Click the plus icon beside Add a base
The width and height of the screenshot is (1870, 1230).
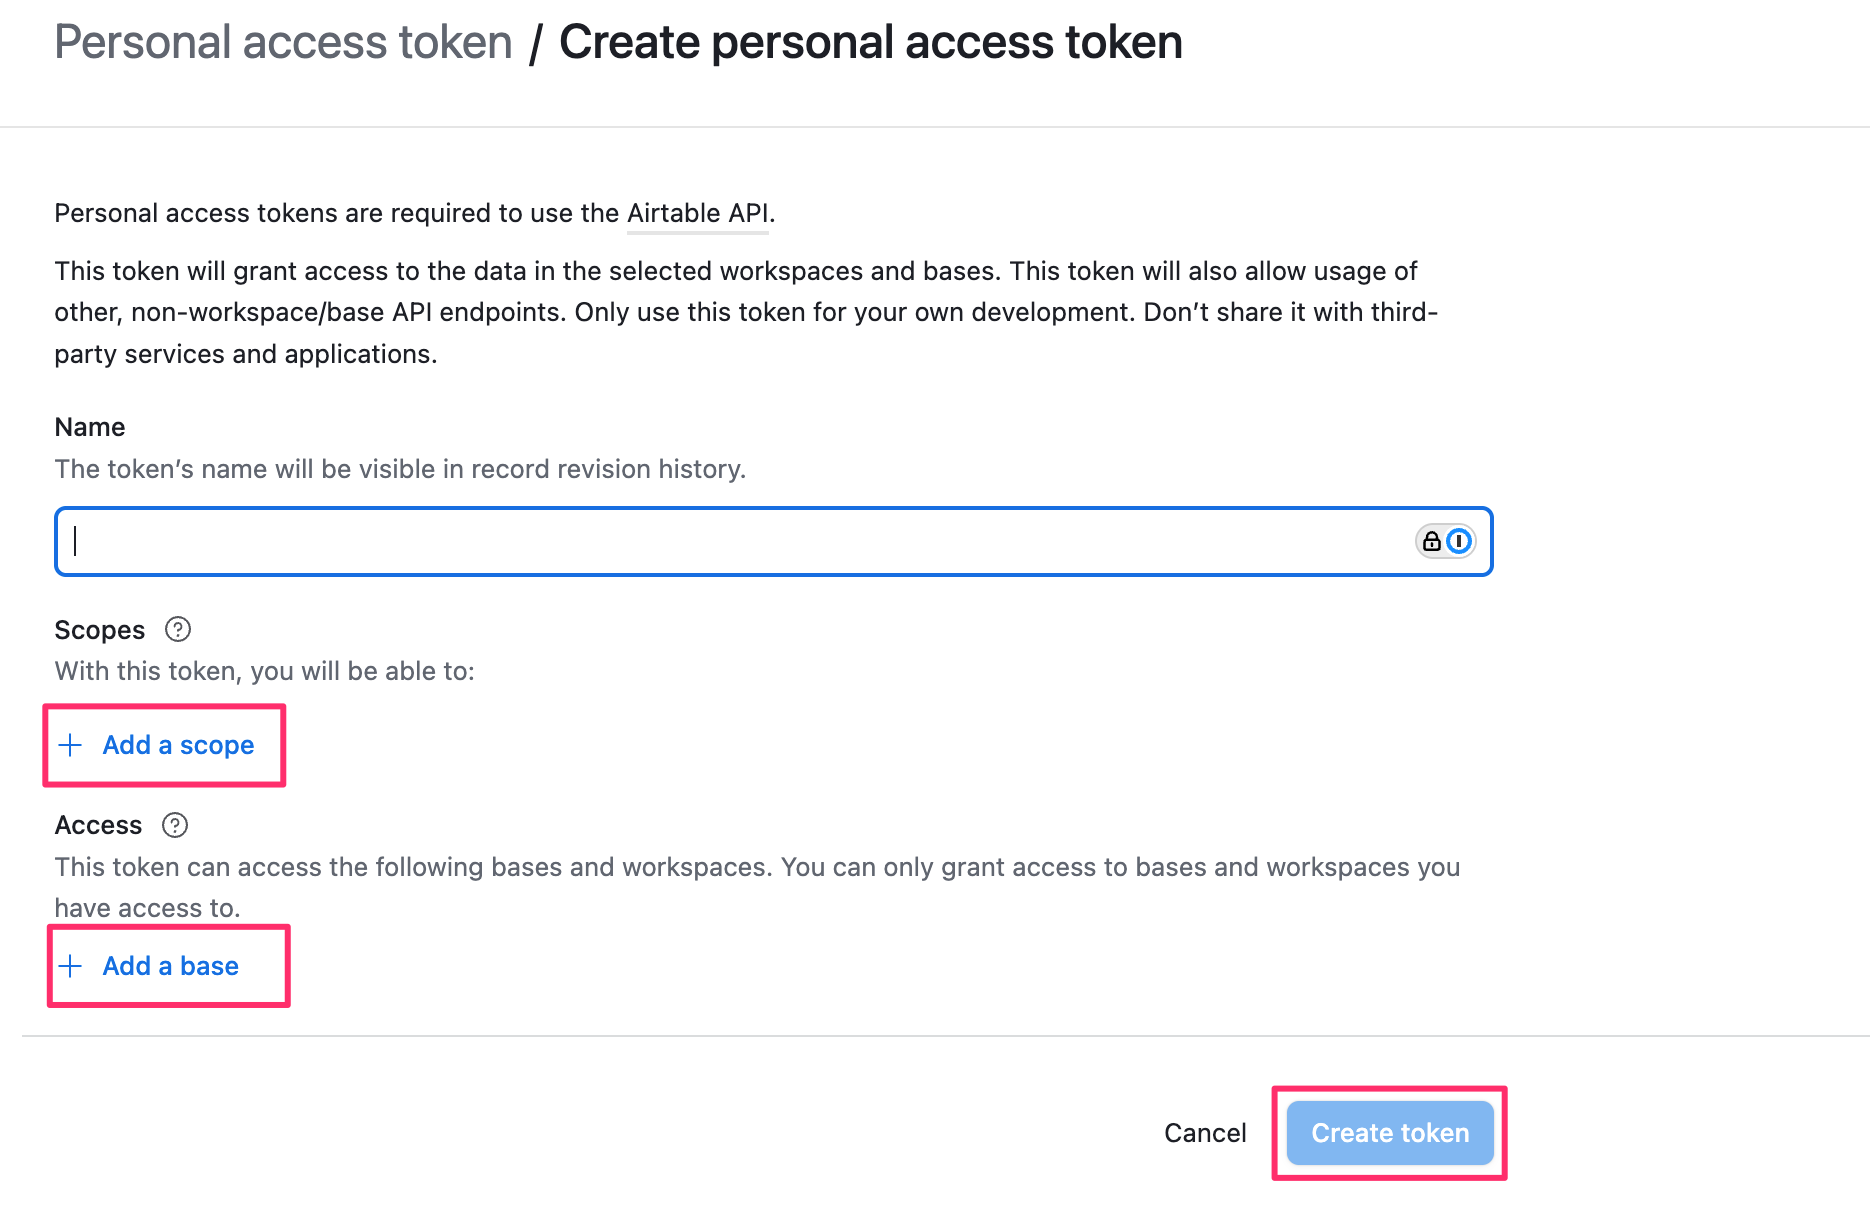click(x=70, y=966)
